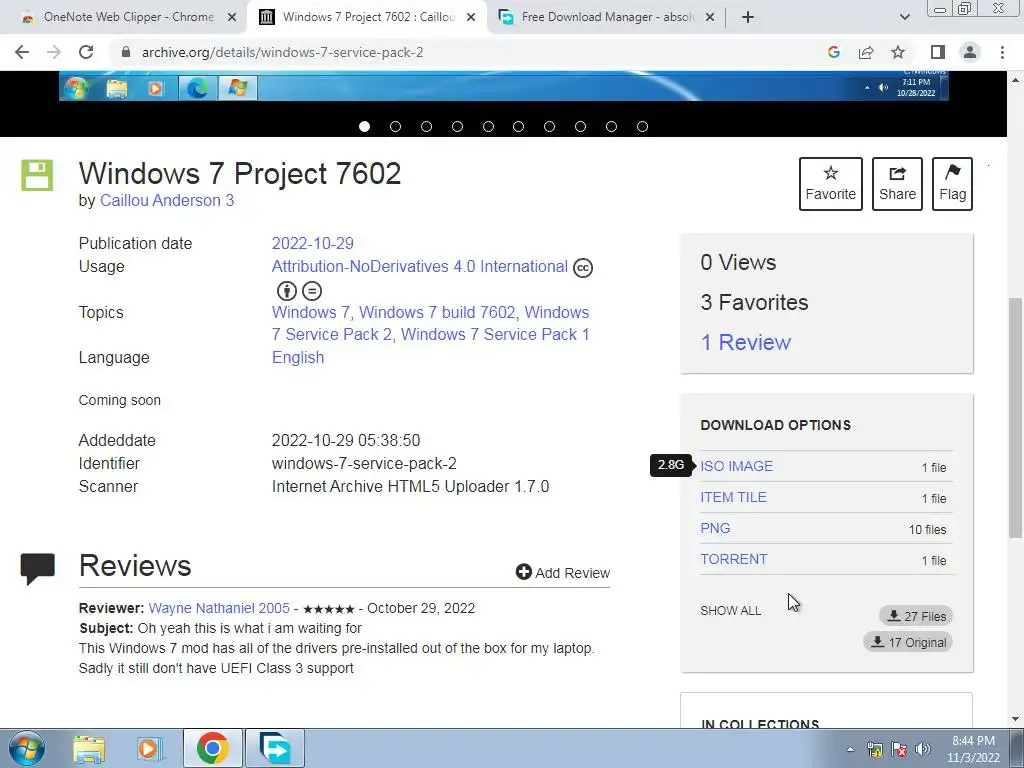Download the 17 Original files button

tap(908, 642)
